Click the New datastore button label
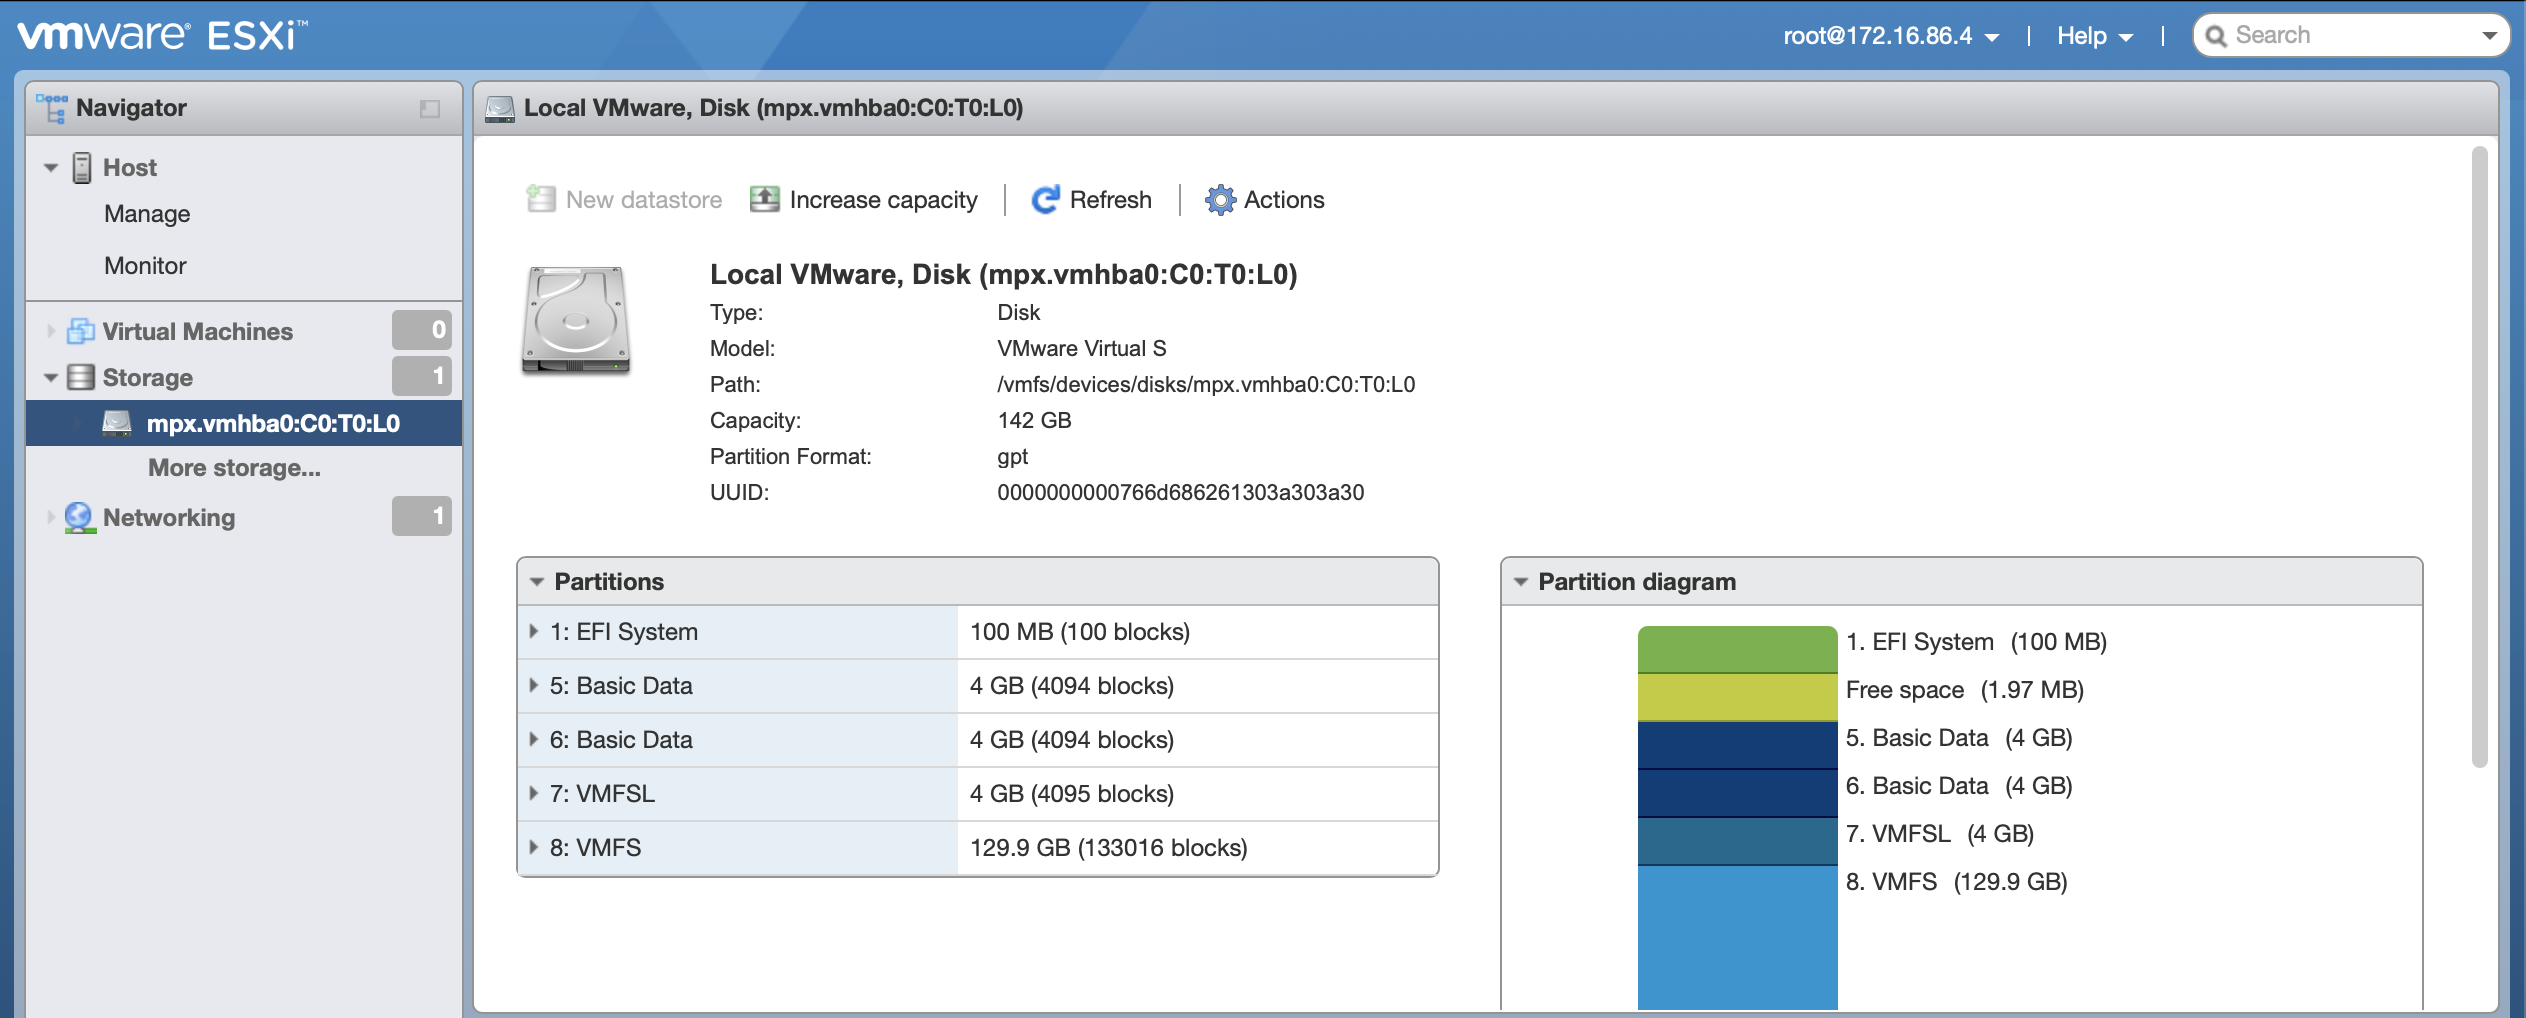Image resolution: width=2526 pixels, height=1018 pixels. coord(644,200)
